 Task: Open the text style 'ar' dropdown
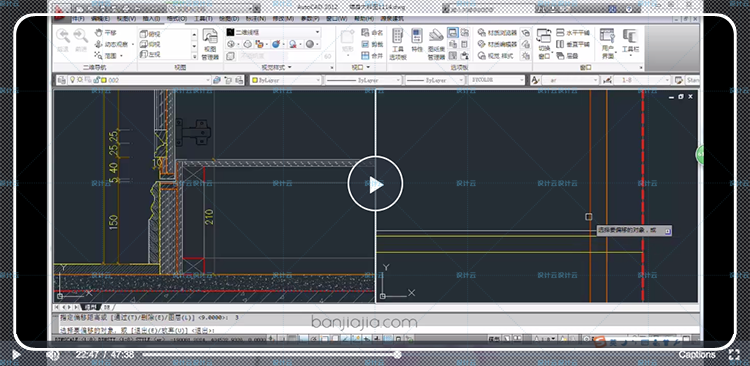571,80
